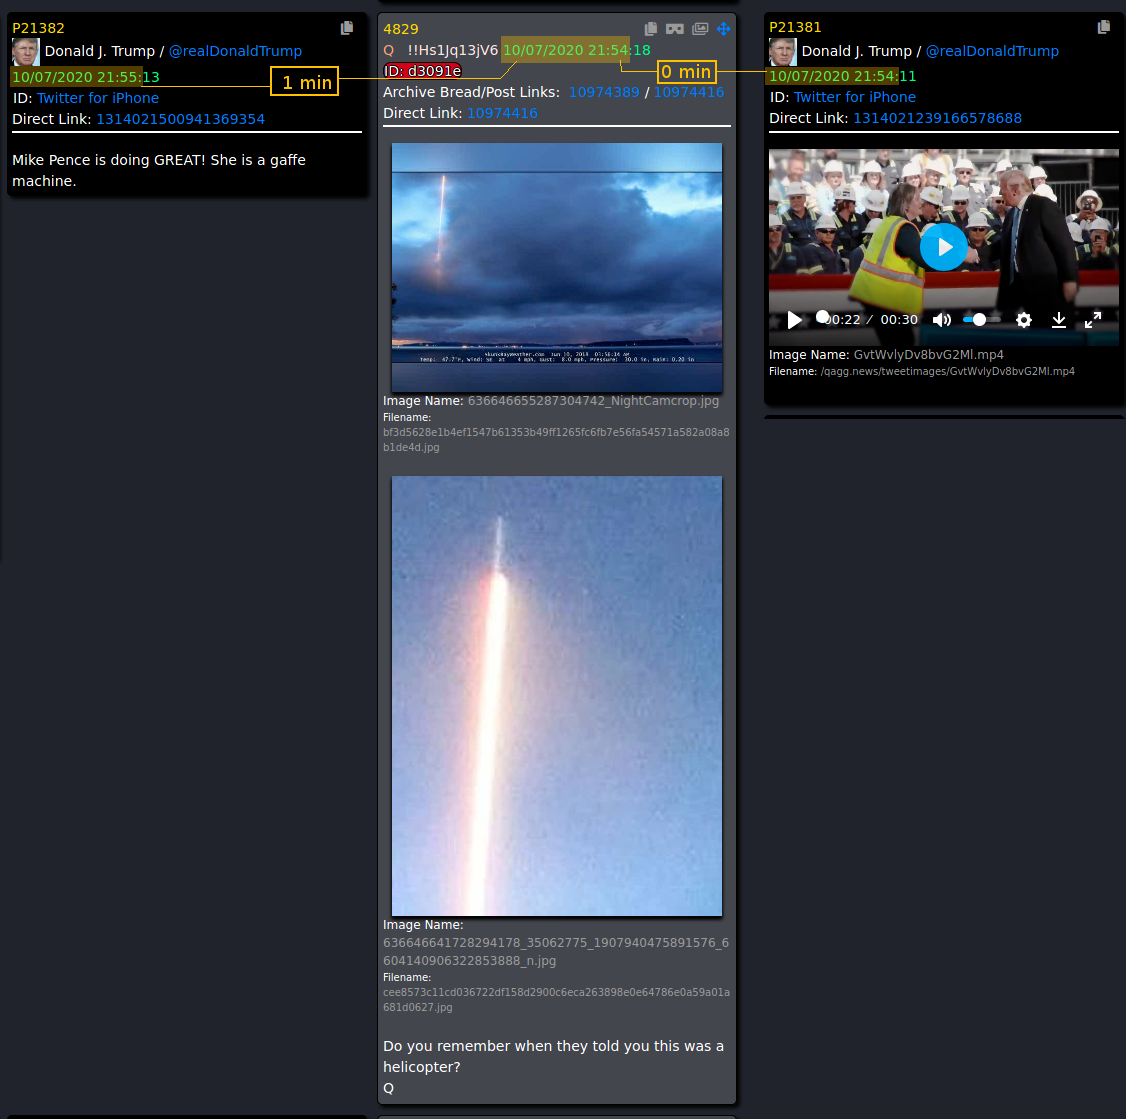Copy post 4829 using the clipboard icon

click(x=651, y=29)
